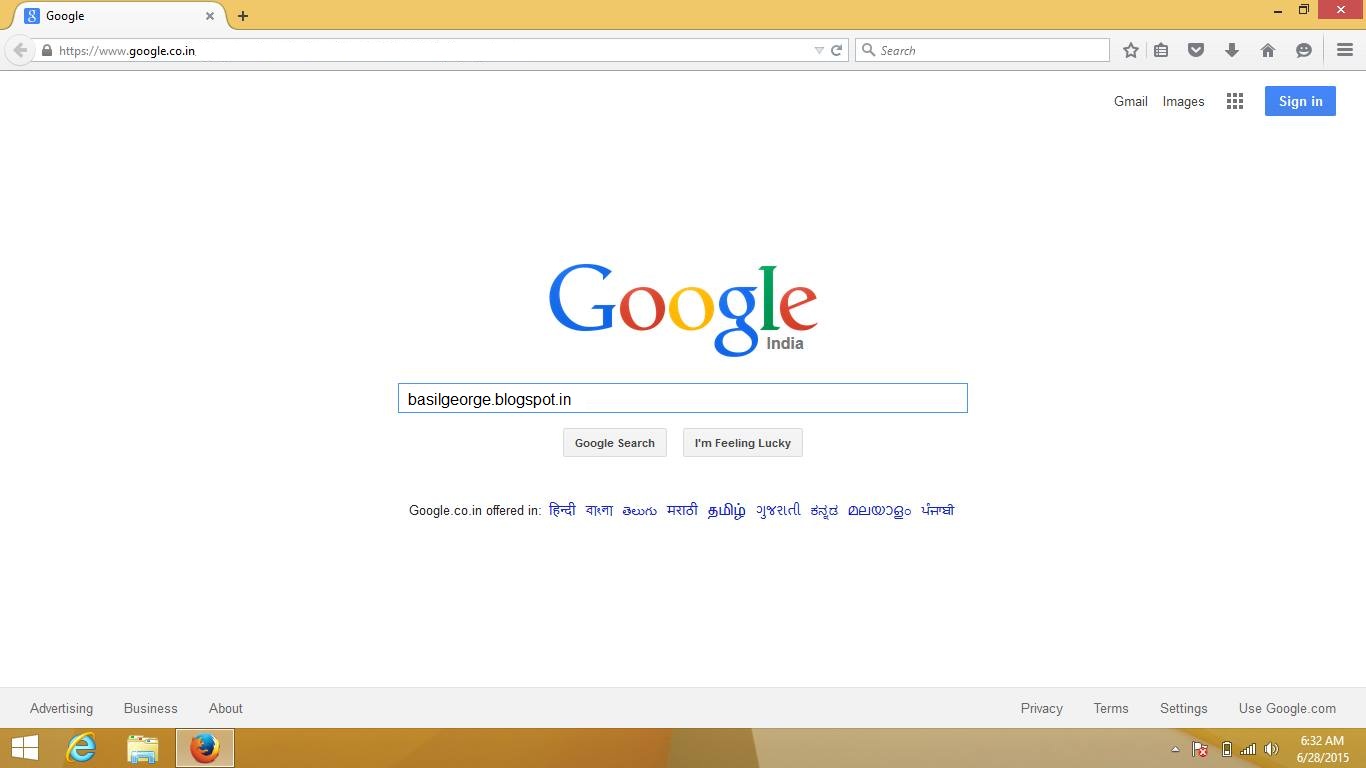Click the Google India logo
The width and height of the screenshot is (1366, 768).
pos(683,308)
